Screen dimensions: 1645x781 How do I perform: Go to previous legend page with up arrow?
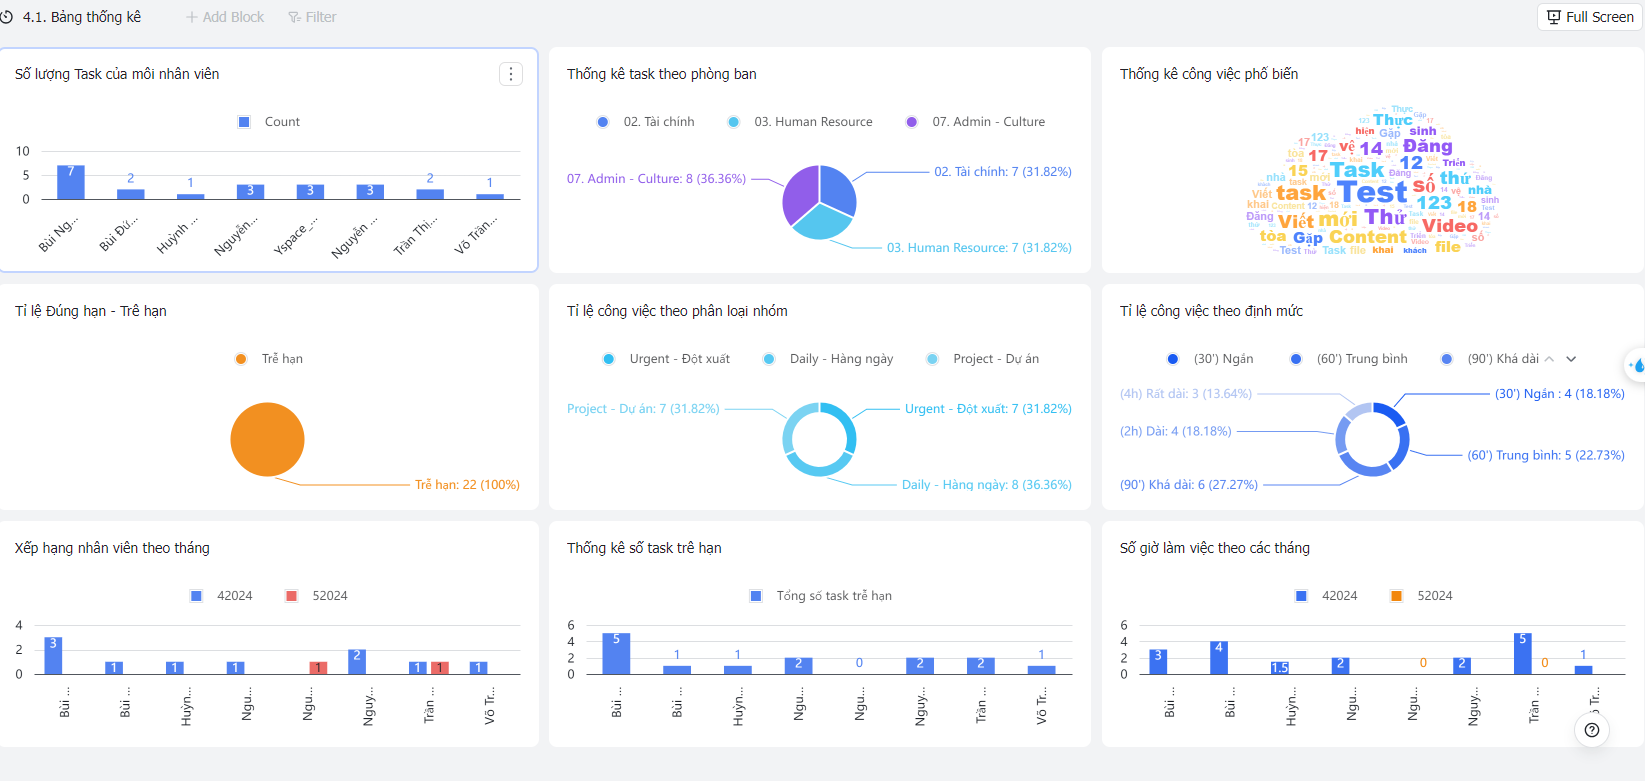point(1549,359)
